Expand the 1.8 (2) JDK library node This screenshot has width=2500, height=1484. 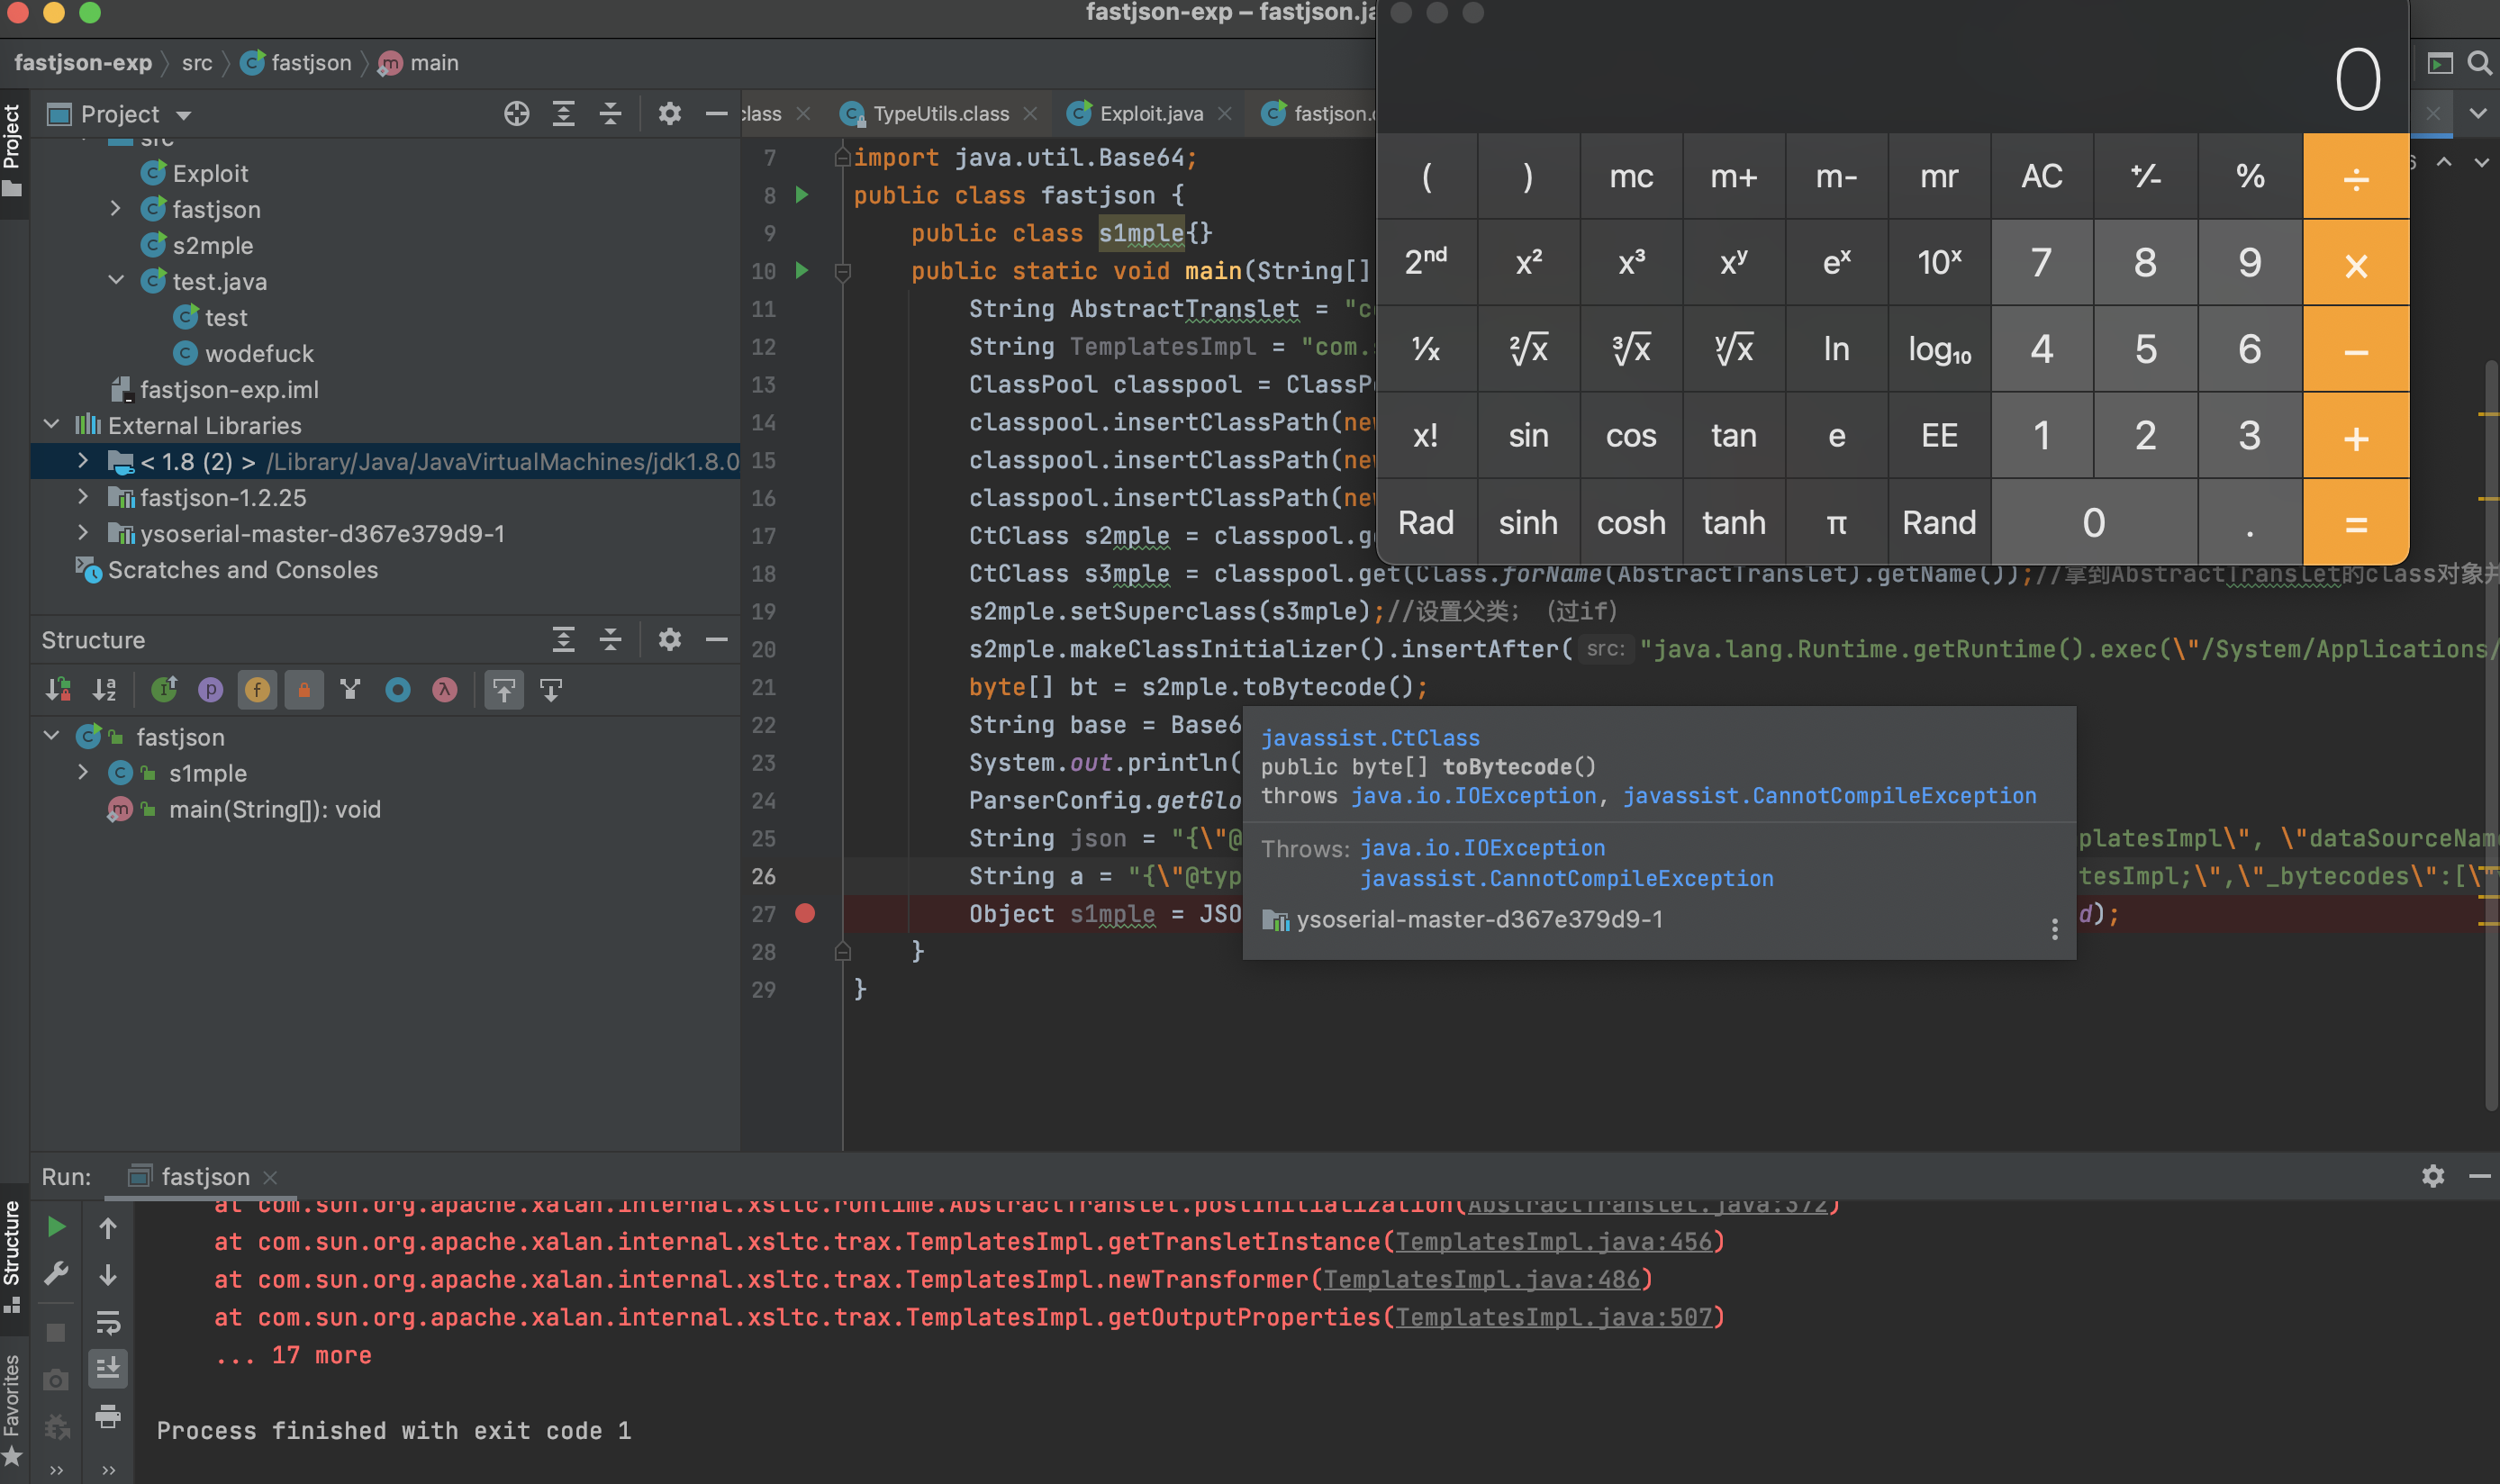[84, 461]
